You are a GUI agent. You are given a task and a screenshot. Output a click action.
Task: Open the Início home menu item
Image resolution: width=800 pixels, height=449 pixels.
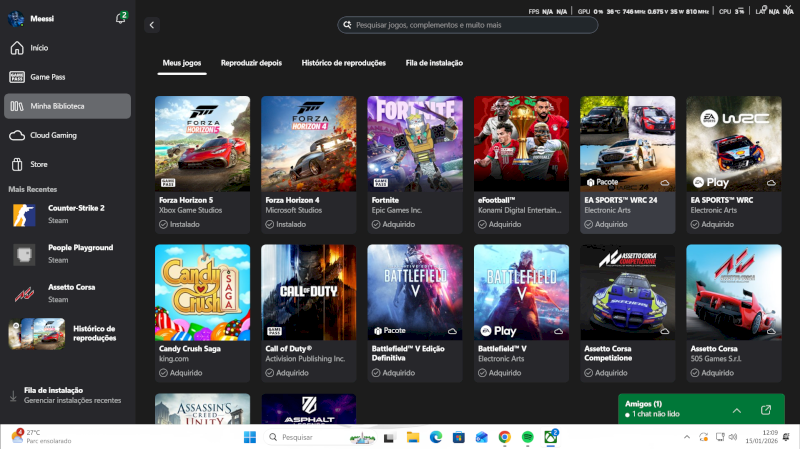(67, 48)
